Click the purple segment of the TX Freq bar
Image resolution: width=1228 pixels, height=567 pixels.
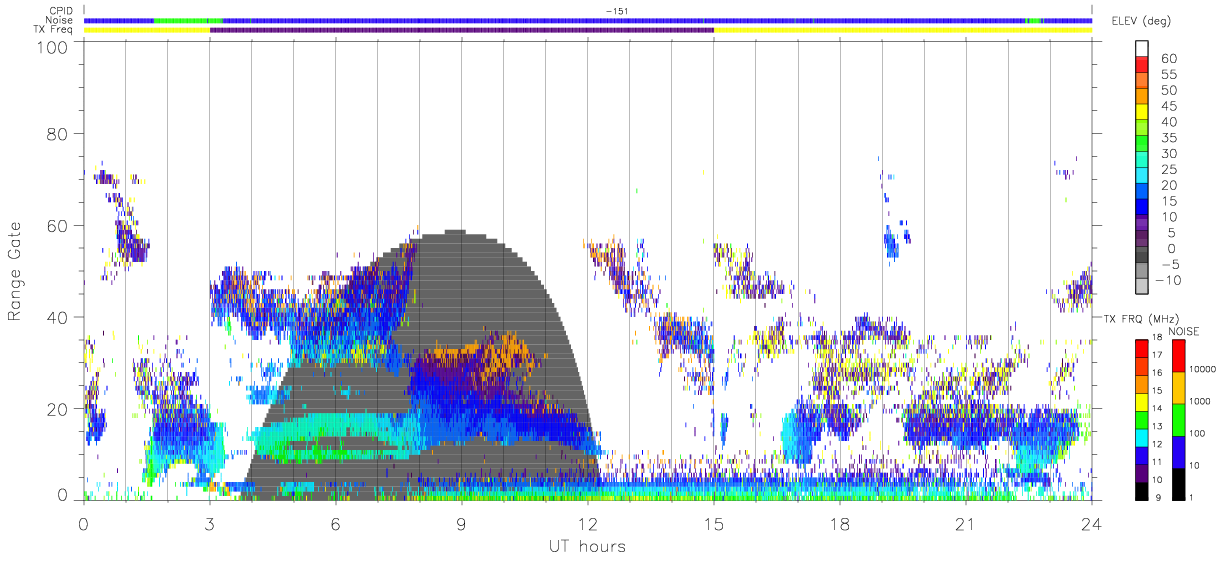462,30
